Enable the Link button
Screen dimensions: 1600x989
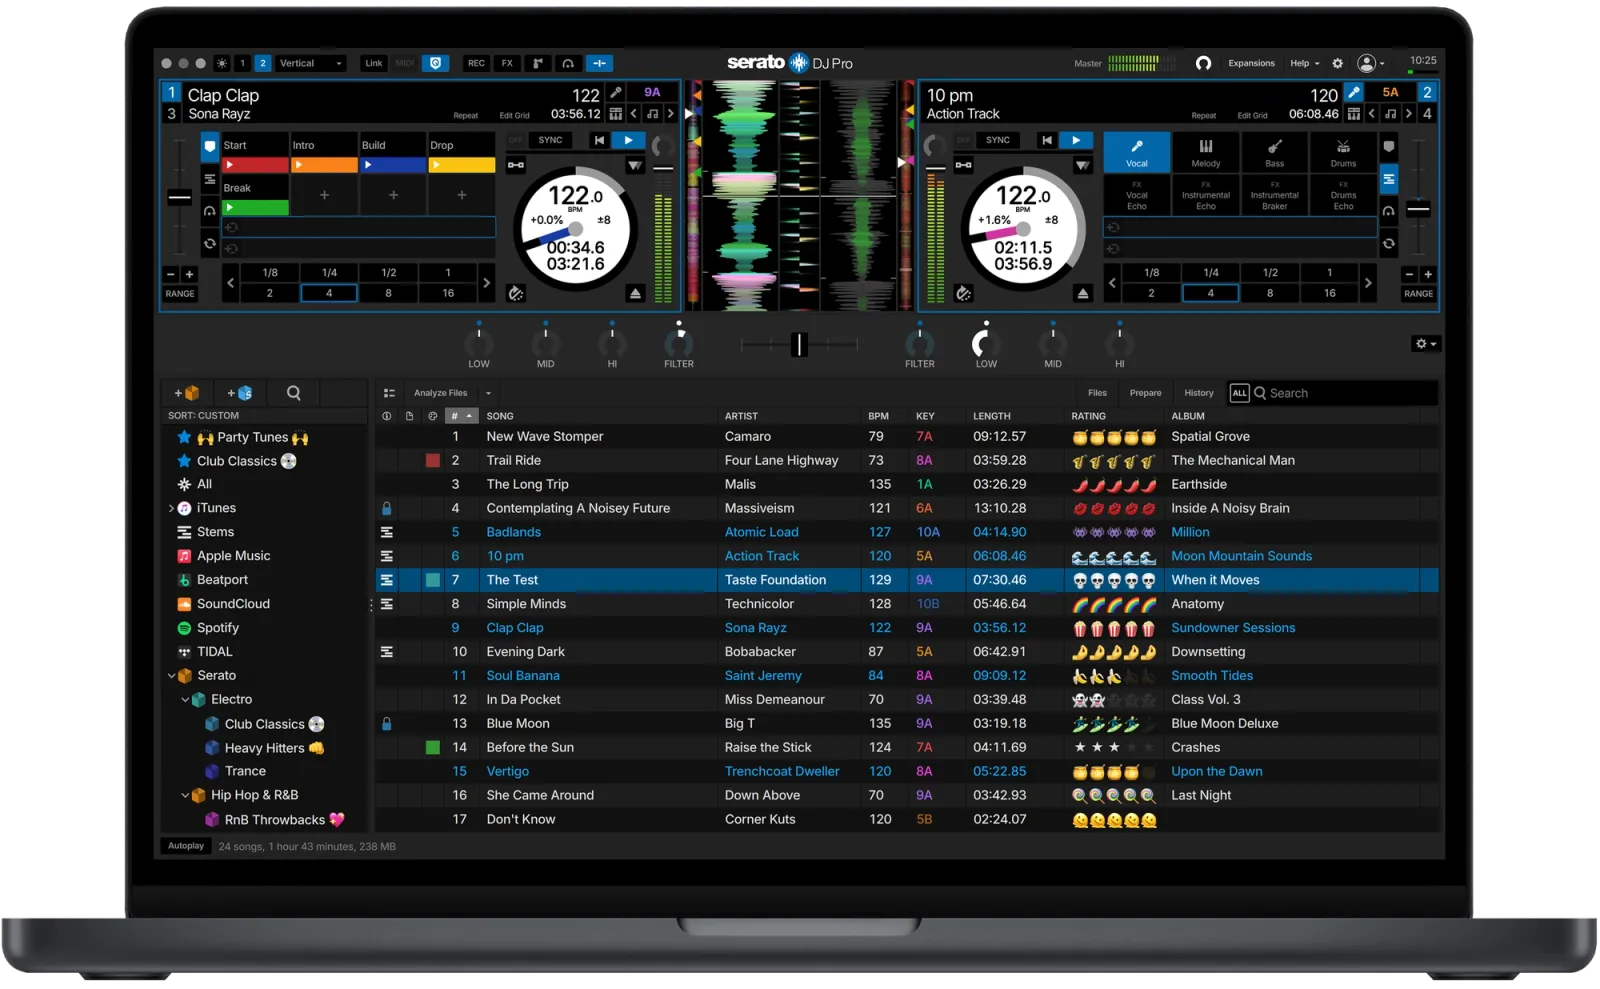373,63
